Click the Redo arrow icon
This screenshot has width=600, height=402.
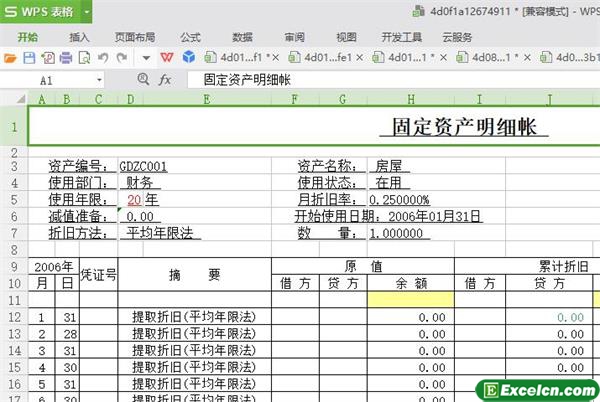coord(121,58)
